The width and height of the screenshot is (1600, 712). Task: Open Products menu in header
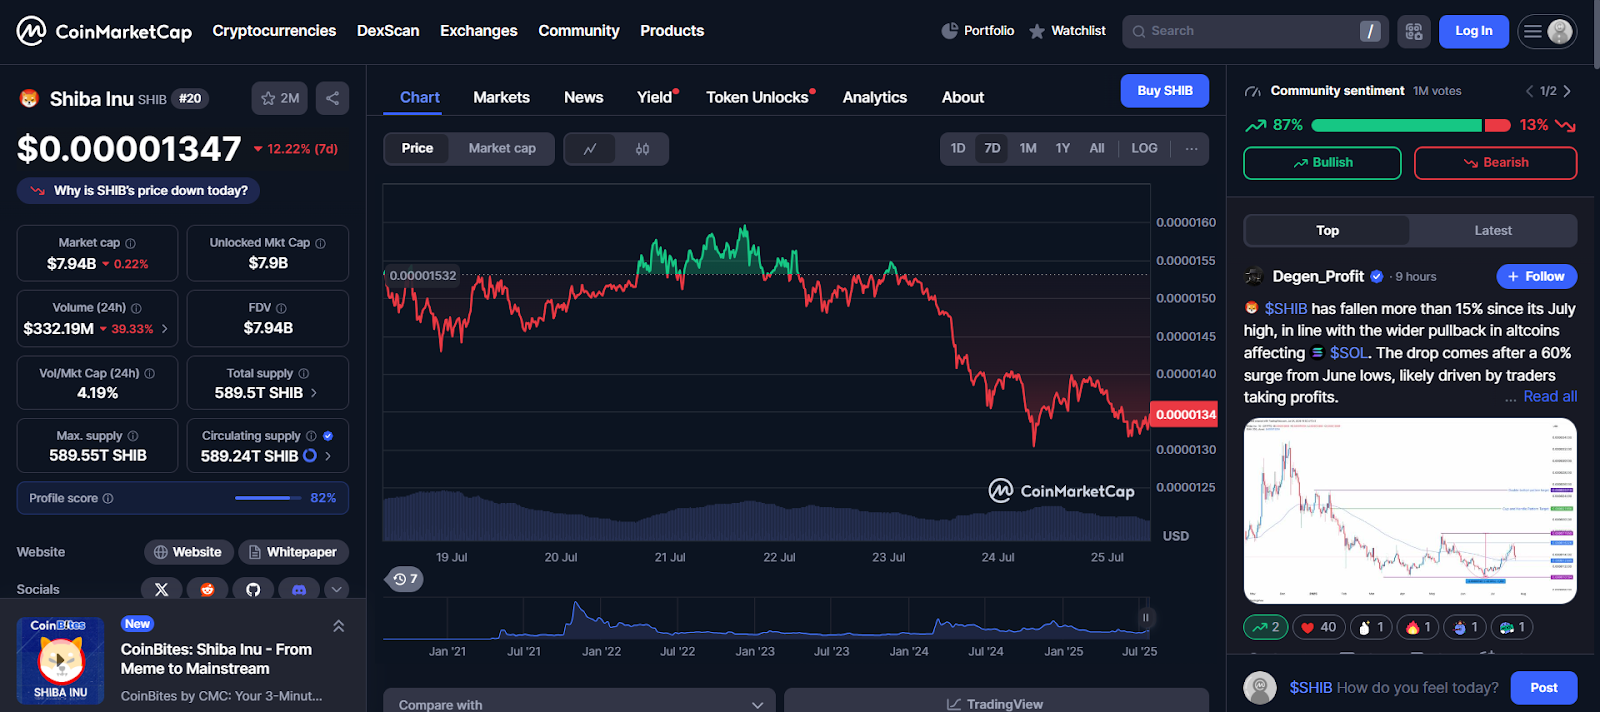672,31
